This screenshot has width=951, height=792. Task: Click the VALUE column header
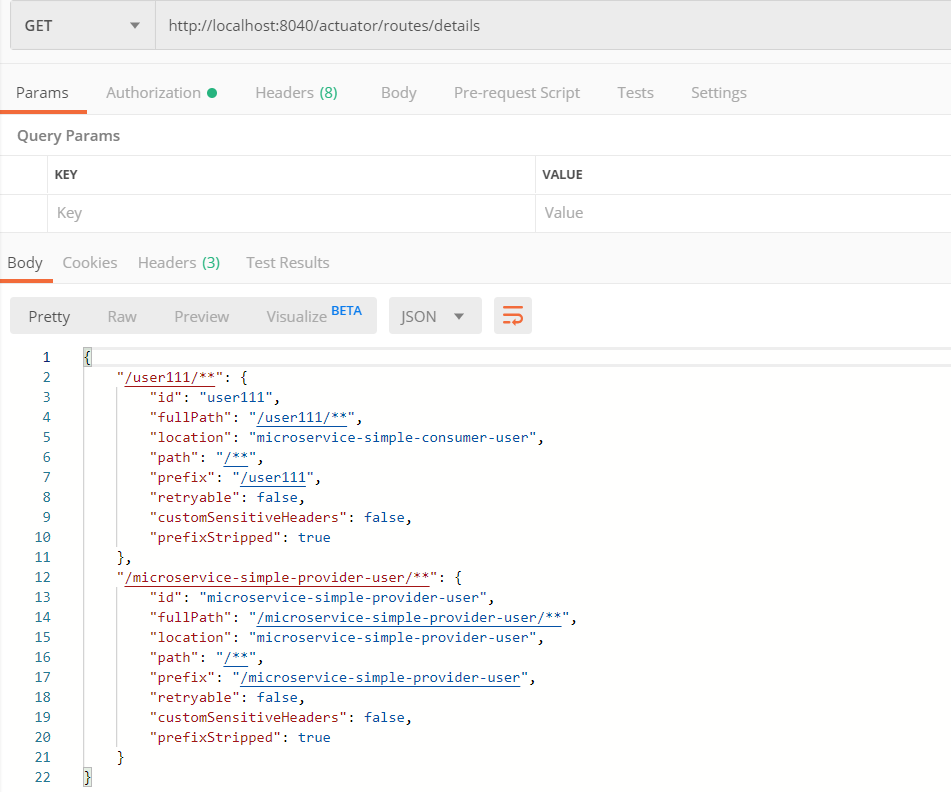[562, 175]
